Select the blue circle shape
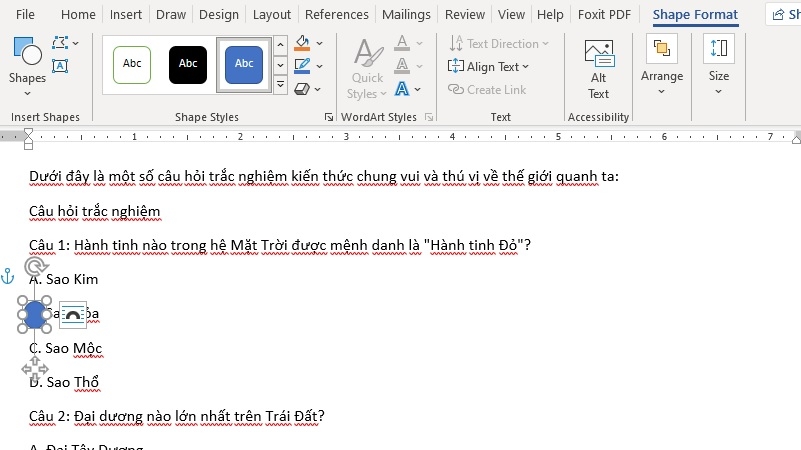This screenshot has width=801, height=450. (34, 314)
